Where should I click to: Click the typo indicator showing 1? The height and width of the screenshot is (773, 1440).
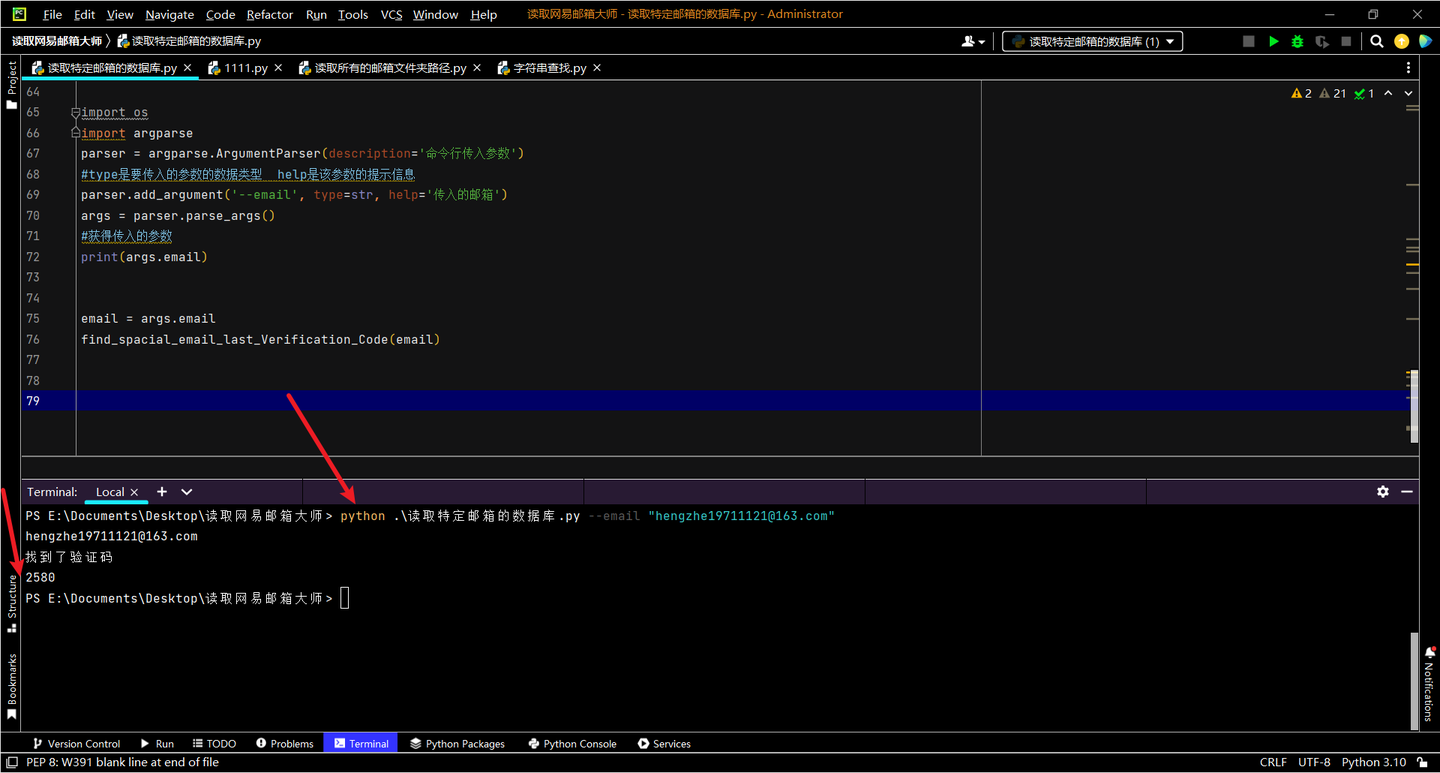pos(1364,93)
